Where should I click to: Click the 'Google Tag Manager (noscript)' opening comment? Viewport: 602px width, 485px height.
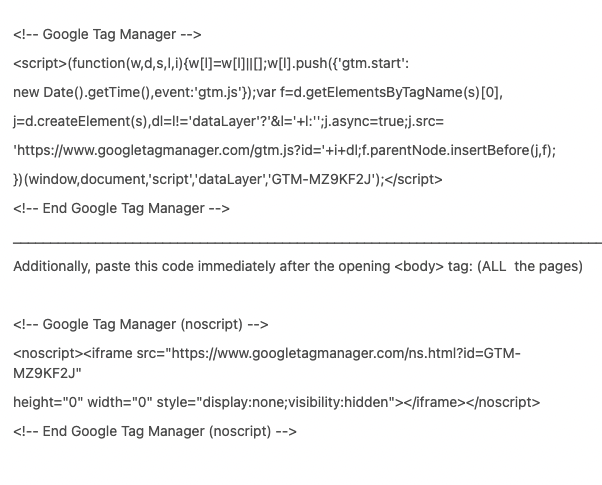point(141,324)
